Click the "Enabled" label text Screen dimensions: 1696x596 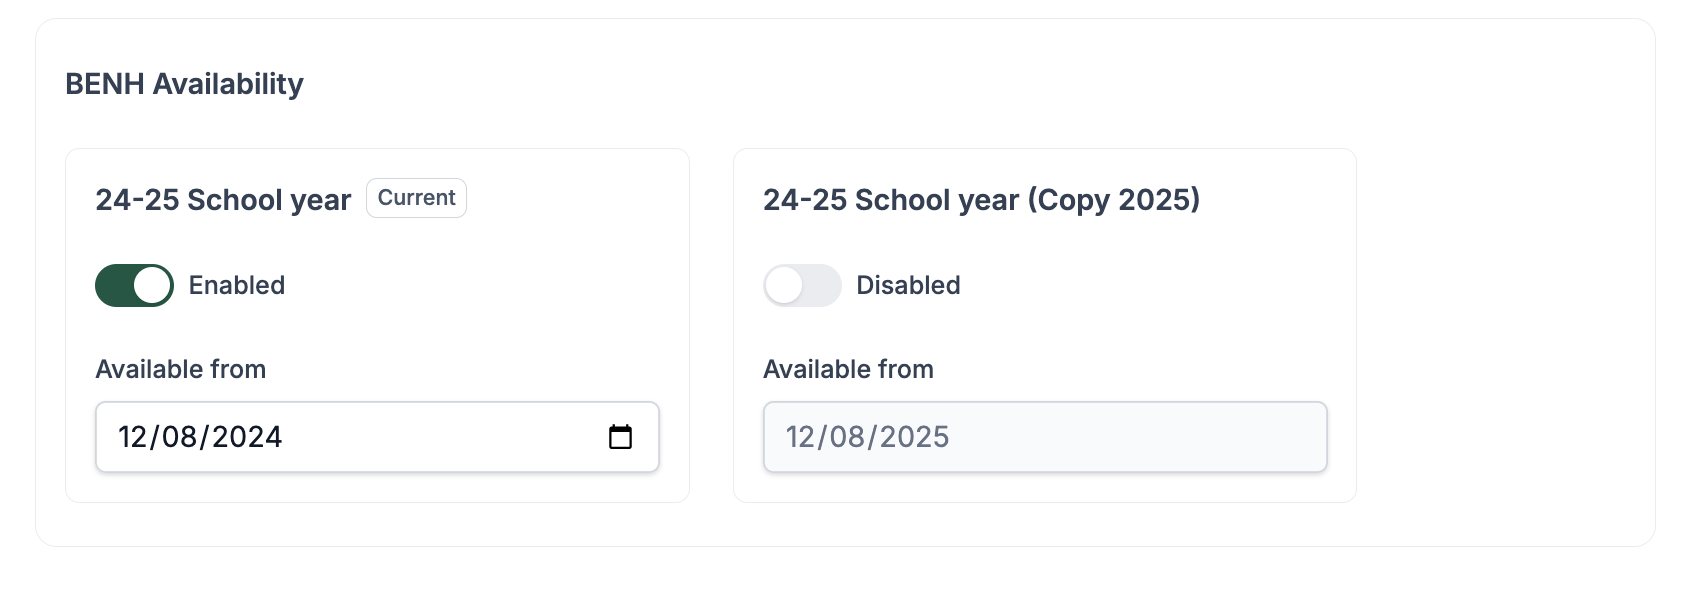point(237,285)
